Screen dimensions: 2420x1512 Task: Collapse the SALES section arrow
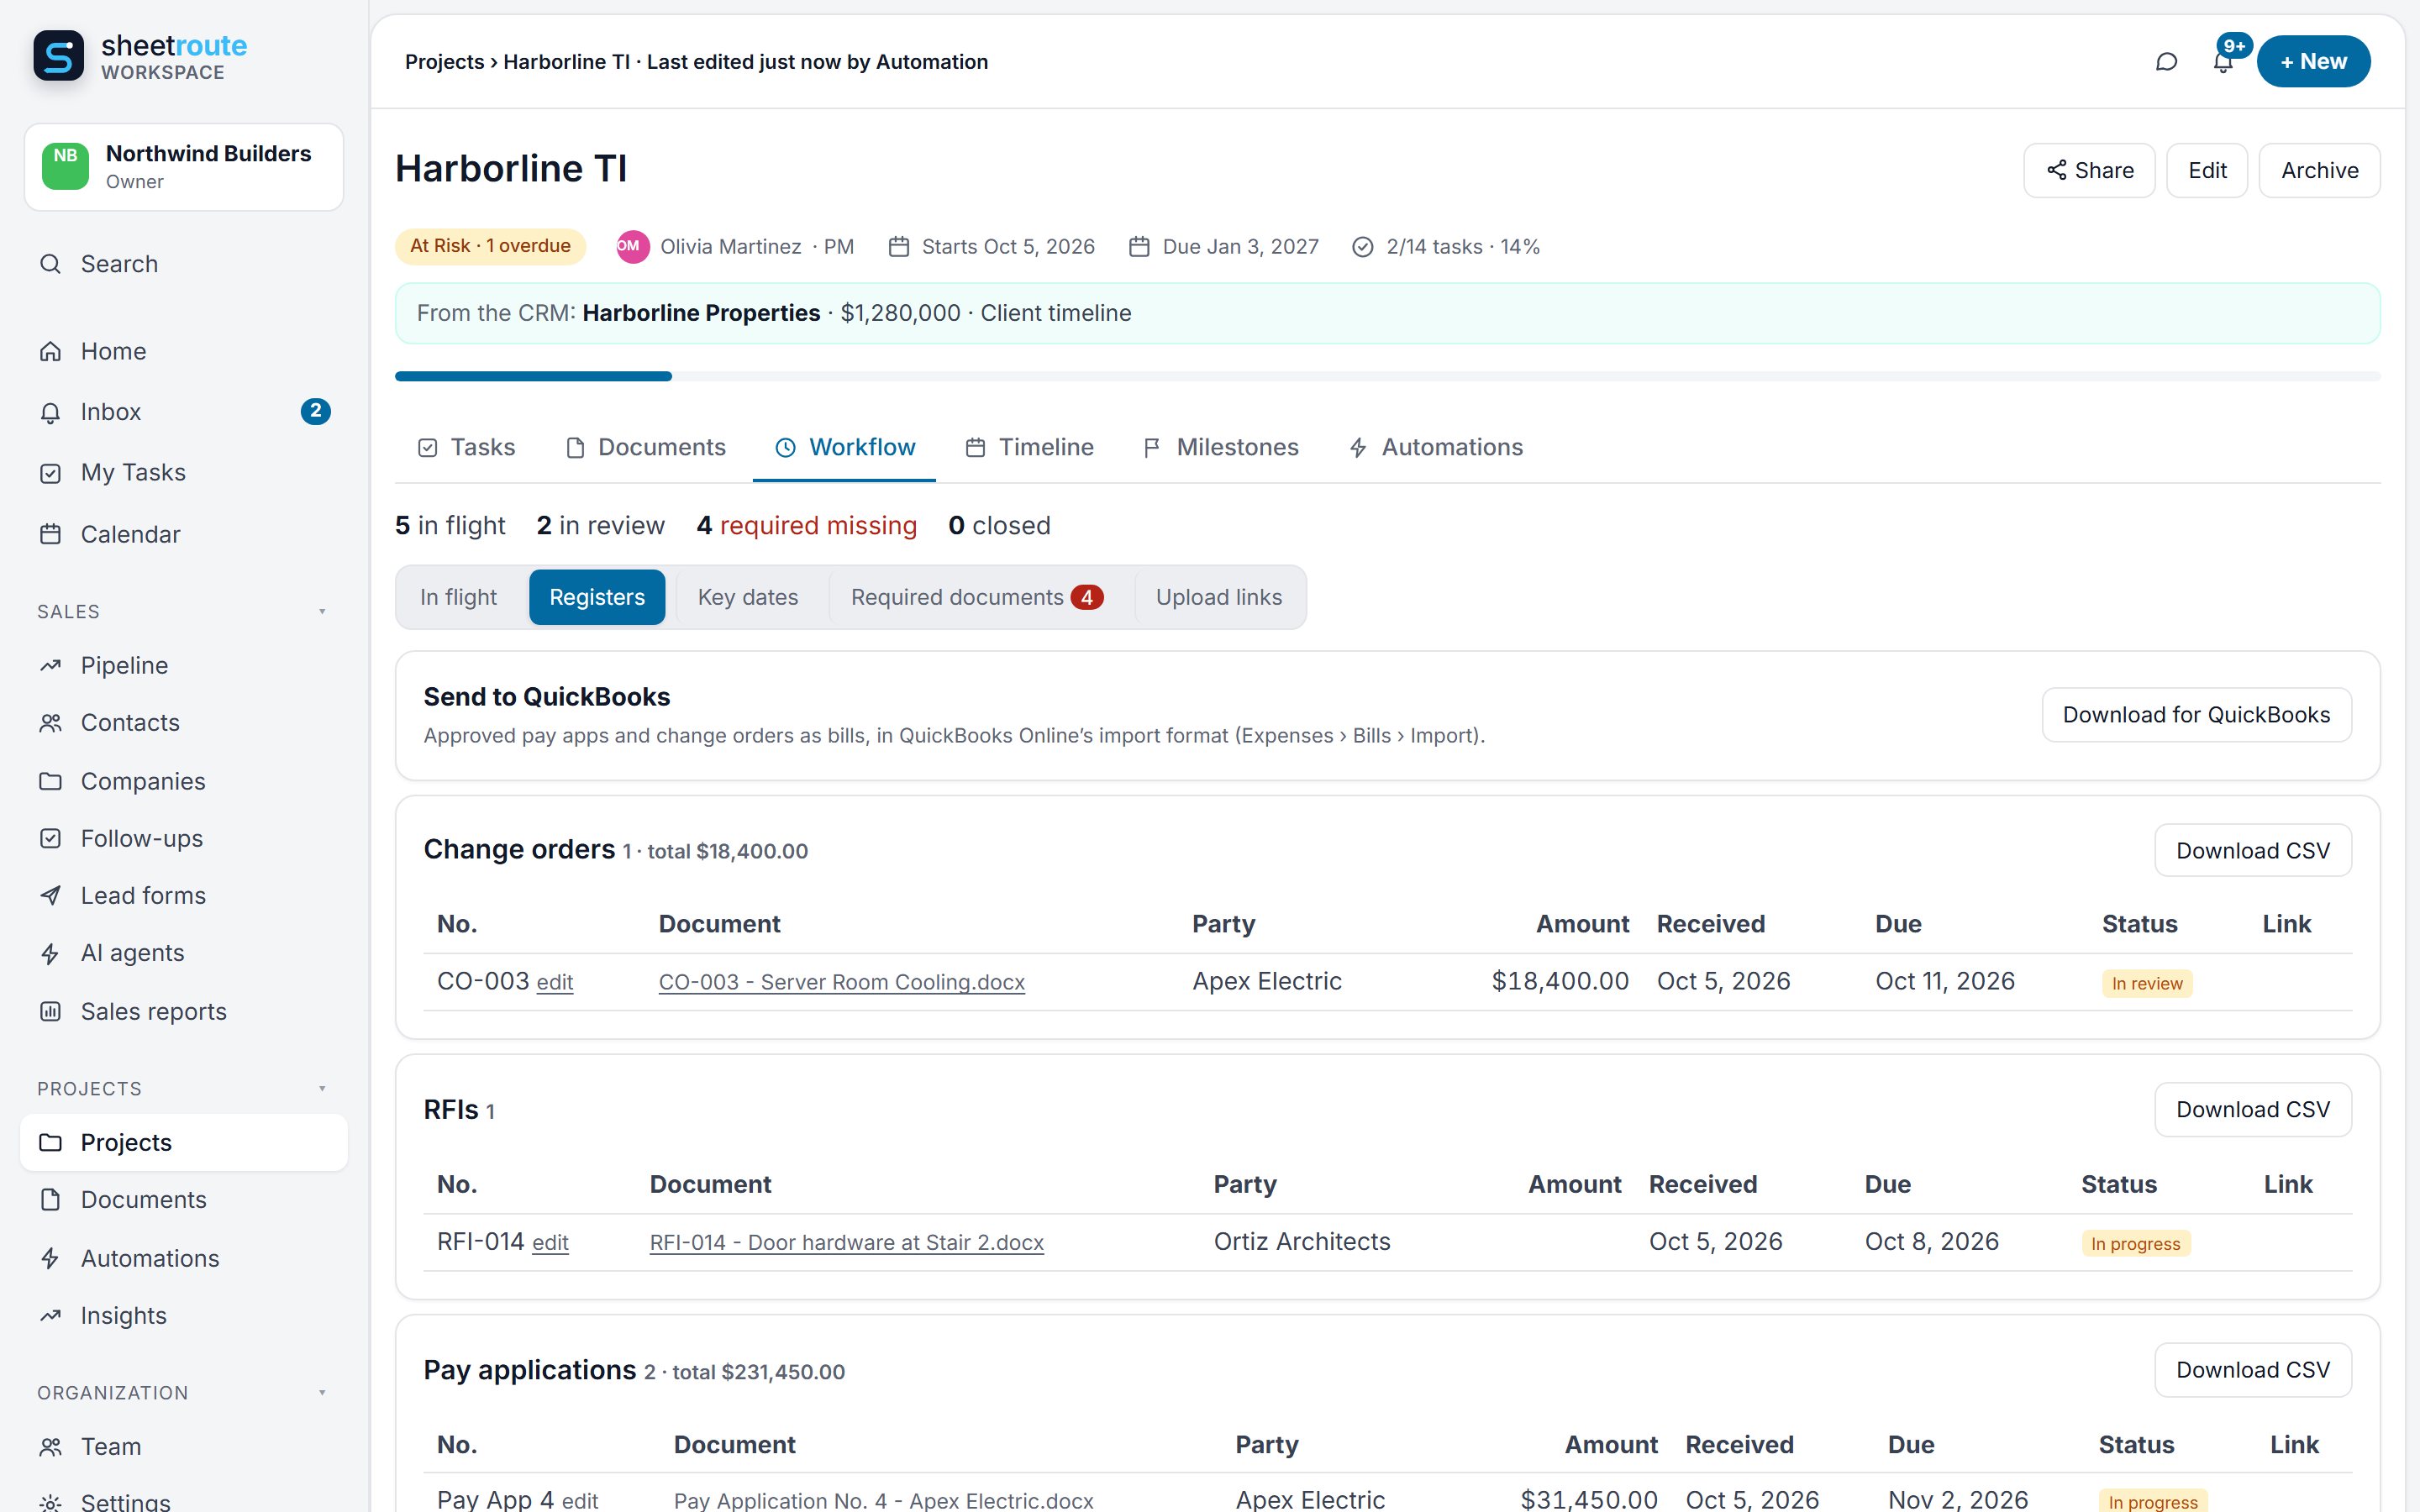pos(322,611)
